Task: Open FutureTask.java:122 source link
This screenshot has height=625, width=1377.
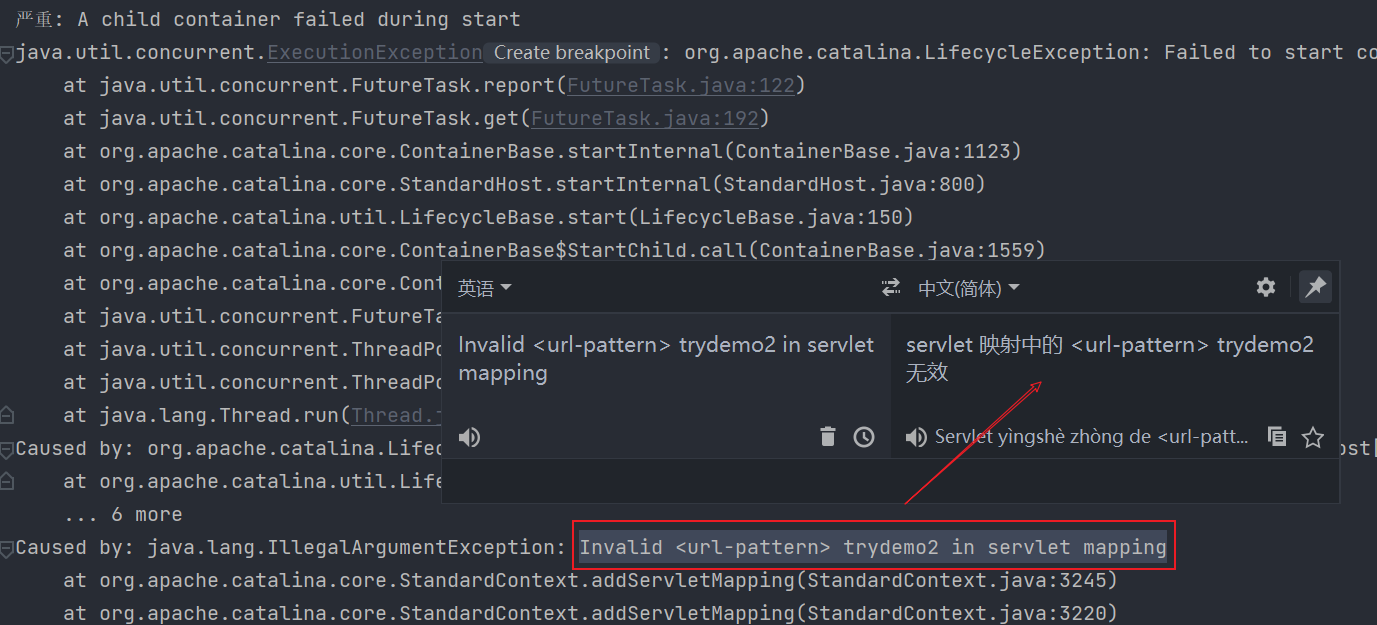Action: tap(680, 86)
